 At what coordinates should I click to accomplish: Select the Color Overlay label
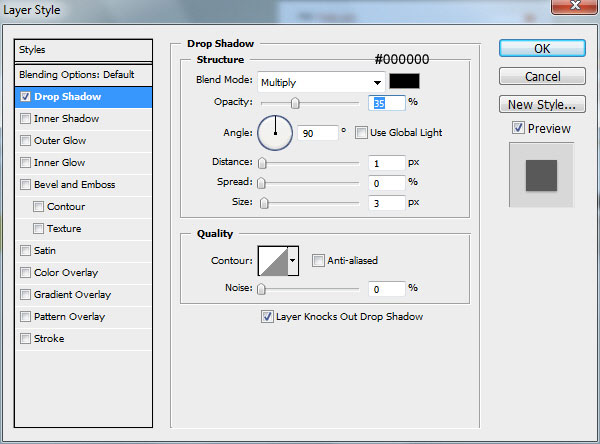point(66,273)
